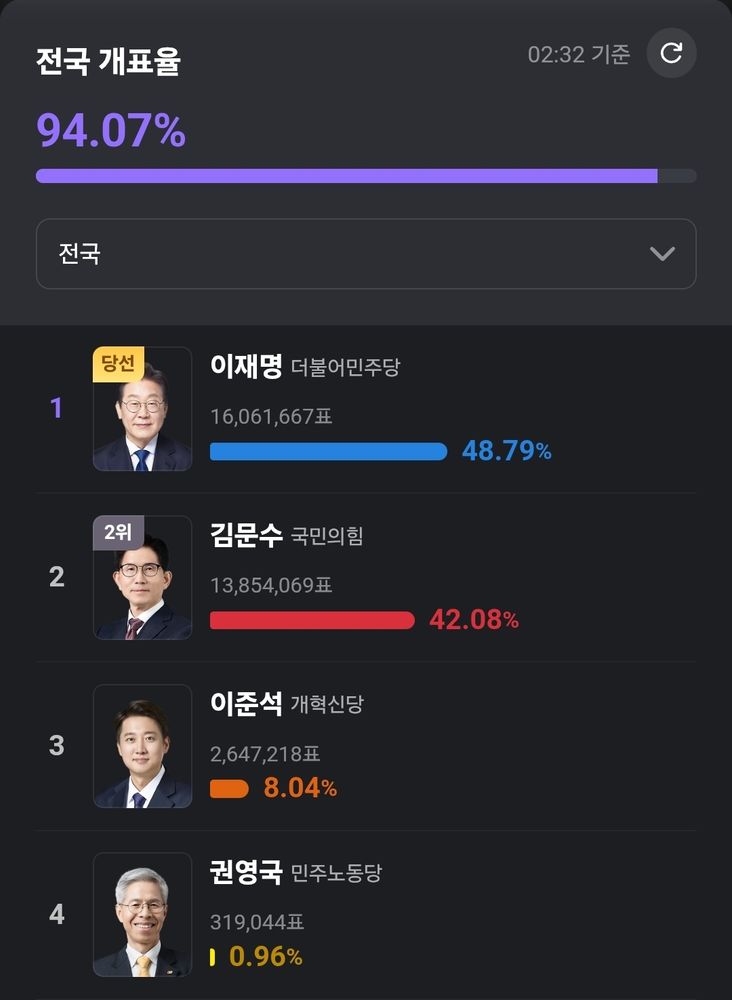Open the 전국 region dropdown

[x=366, y=254]
